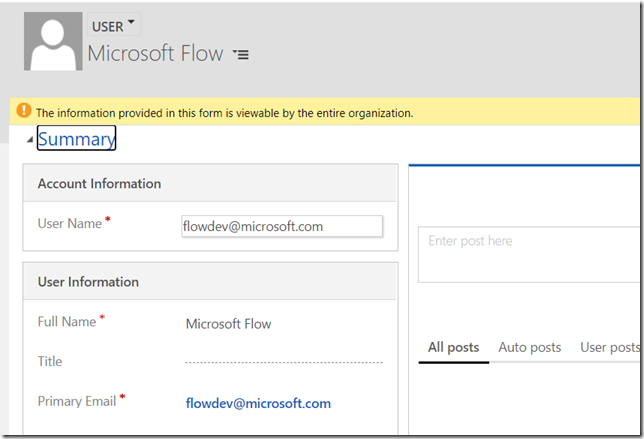The height and width of the screenshot is (439, 644).
Task: Click the Full Name field label
Action: 67,322
